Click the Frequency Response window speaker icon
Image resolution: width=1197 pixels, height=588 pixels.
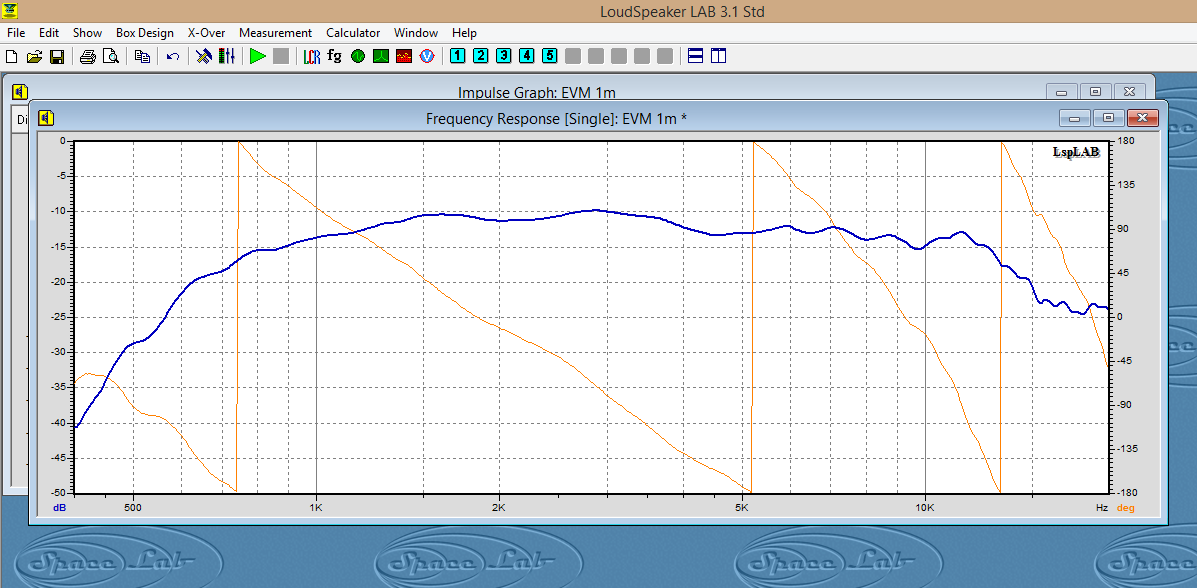coord(46,118)
